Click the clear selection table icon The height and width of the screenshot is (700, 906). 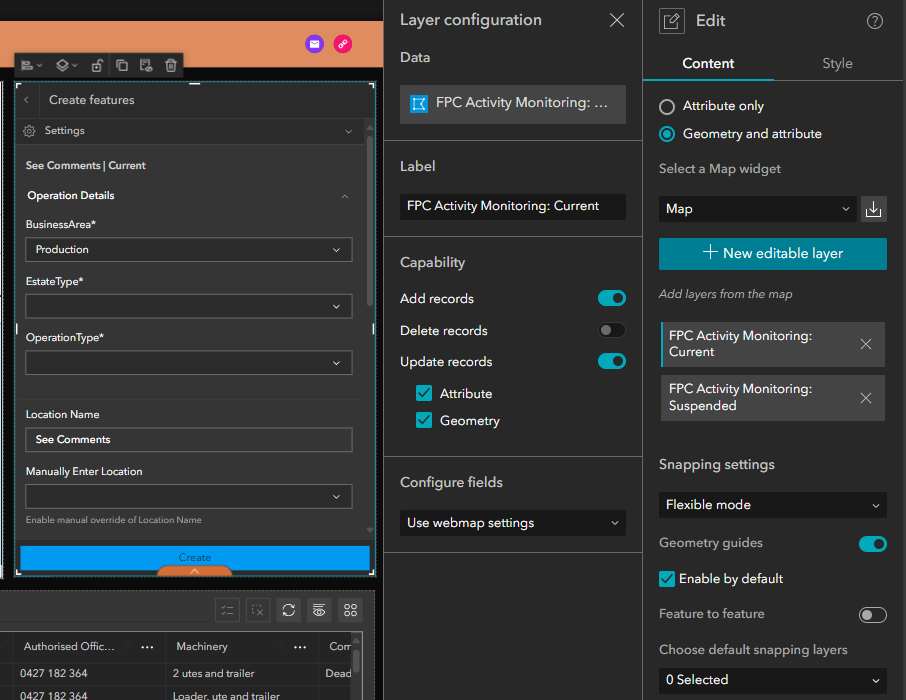pos(258,610)
